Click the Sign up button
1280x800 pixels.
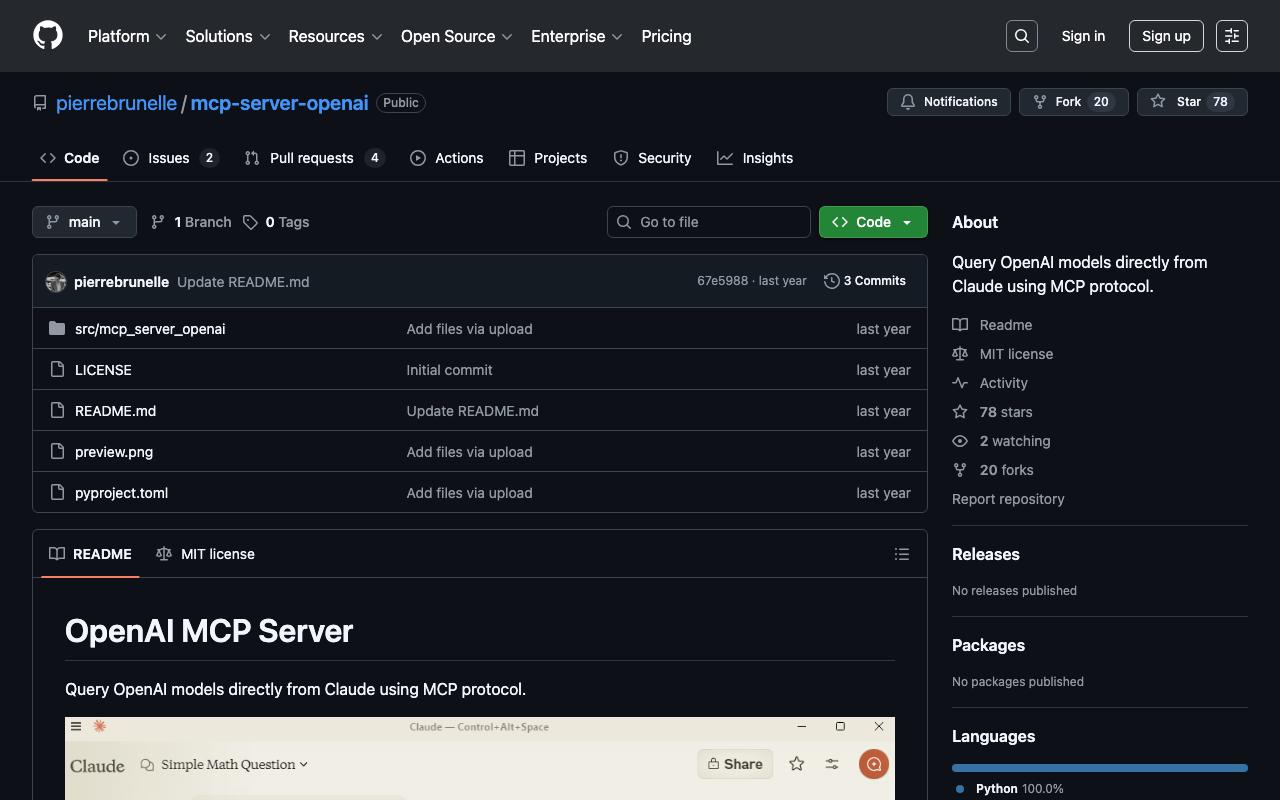1165,36
